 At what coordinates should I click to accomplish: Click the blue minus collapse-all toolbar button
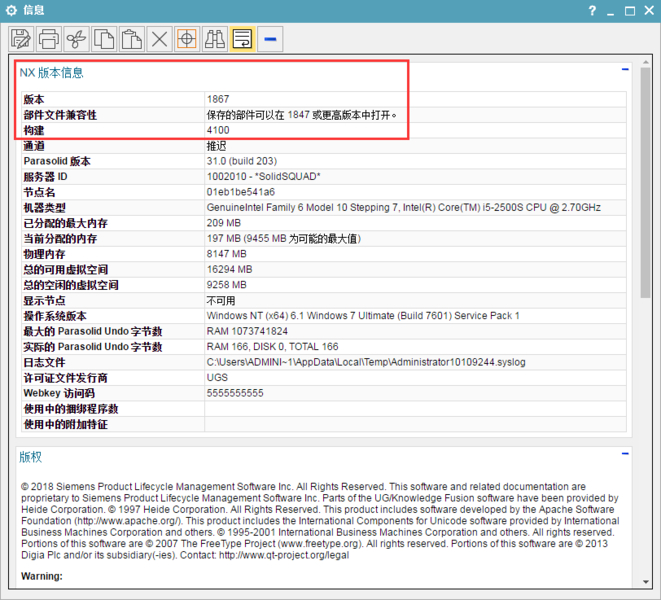[x=270, y=39]
